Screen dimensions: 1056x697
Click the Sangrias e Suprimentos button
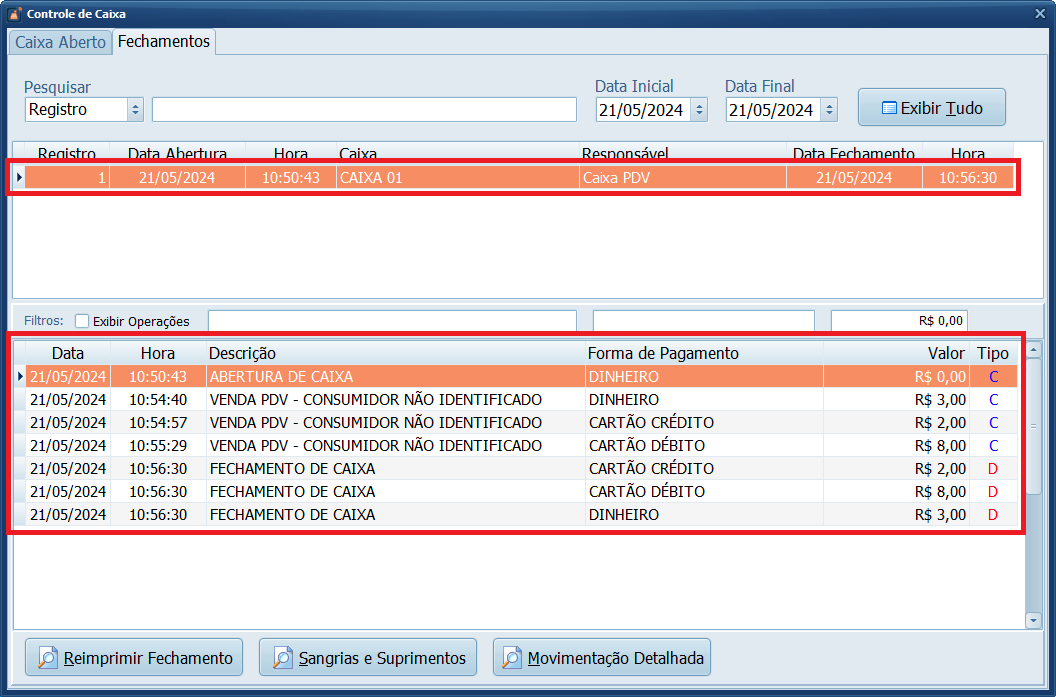coord(368,658)
